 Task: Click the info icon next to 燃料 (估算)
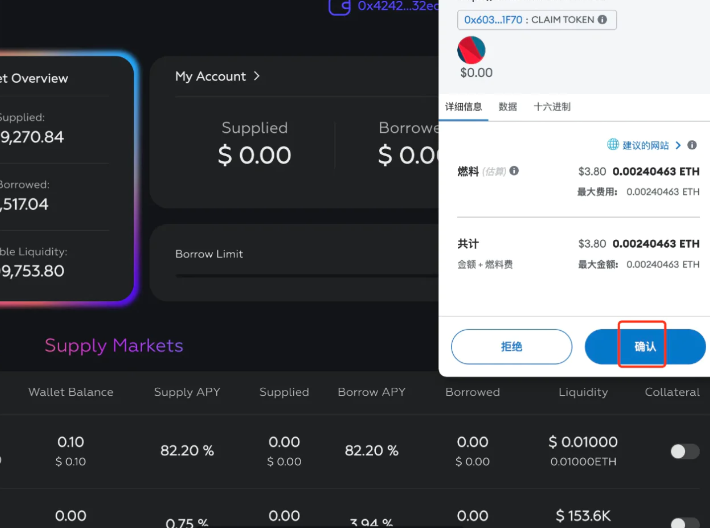click(x=514, y=171)
